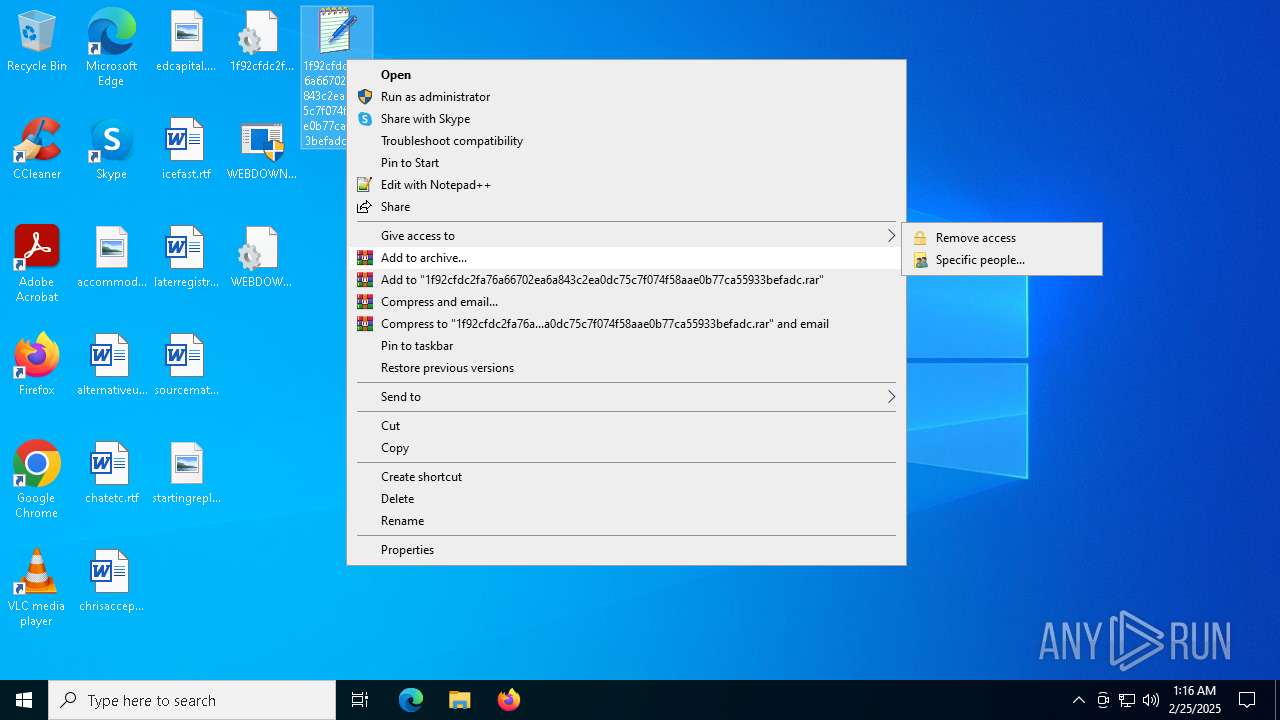Select sourcemat... Word document icon
This screenshot has width=1280, height=720.
coord(186,366)
